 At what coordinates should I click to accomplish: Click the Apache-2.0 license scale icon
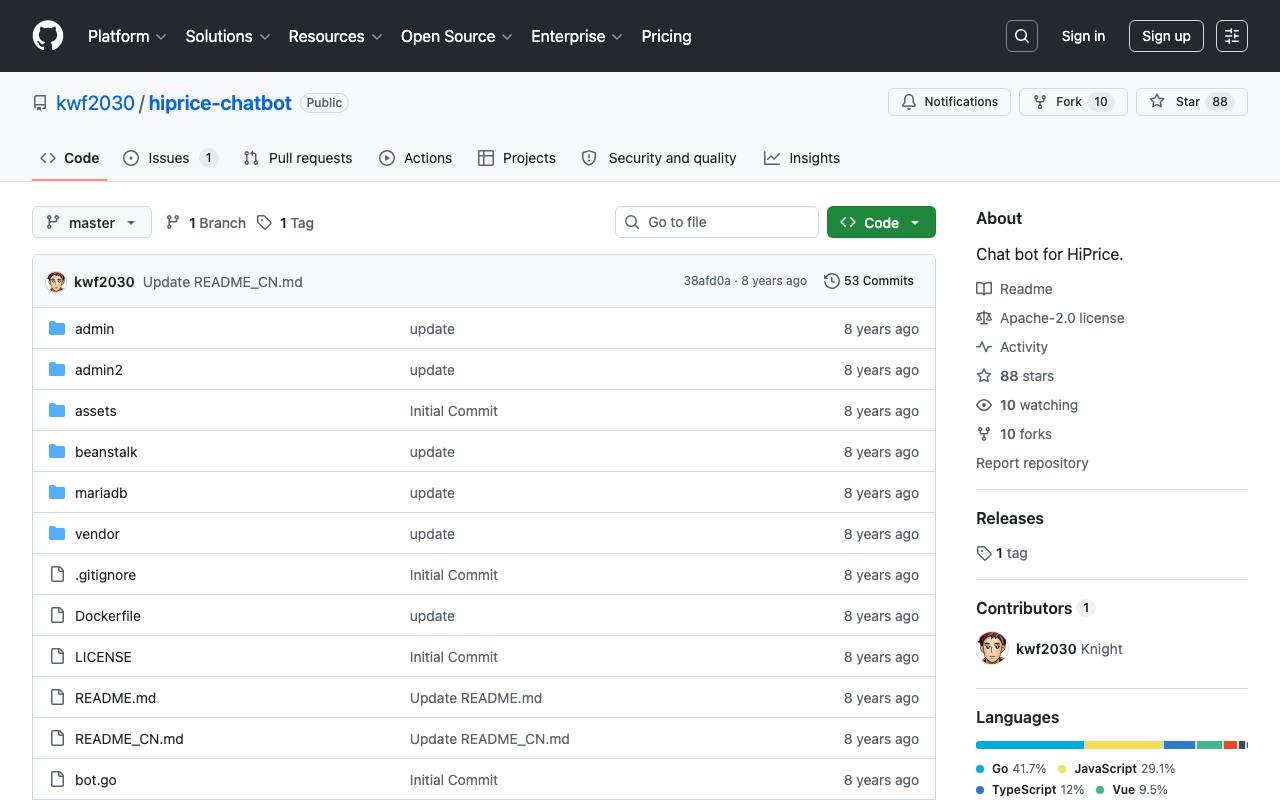(x=984, y=318)
